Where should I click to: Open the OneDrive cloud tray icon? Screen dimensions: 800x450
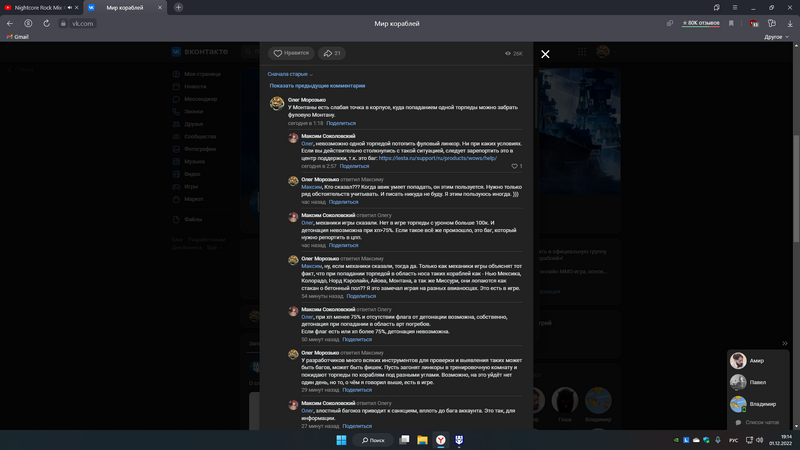tap(696, 440)
